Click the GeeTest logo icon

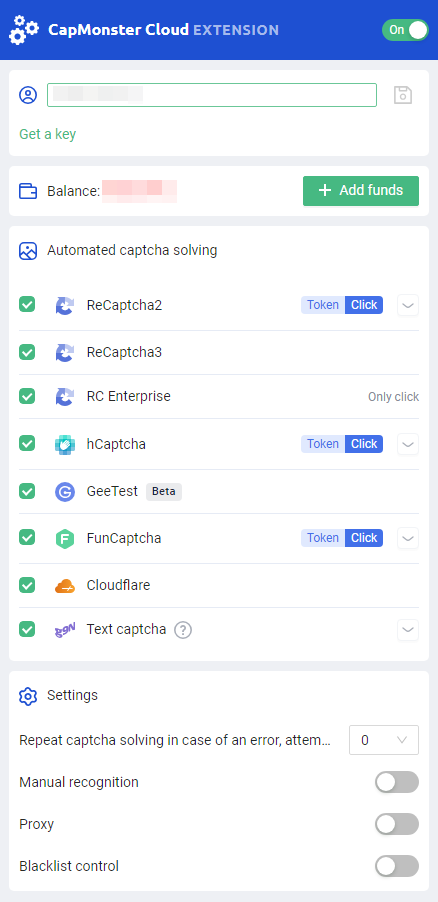(x=65, y=492)
